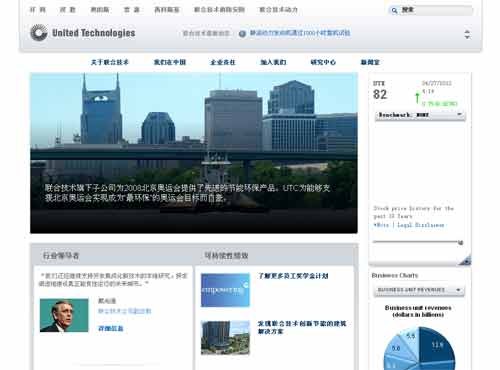The image size is (500, 370).
Task: Click the magnifier icon in the search box
Action: point(394,10)
